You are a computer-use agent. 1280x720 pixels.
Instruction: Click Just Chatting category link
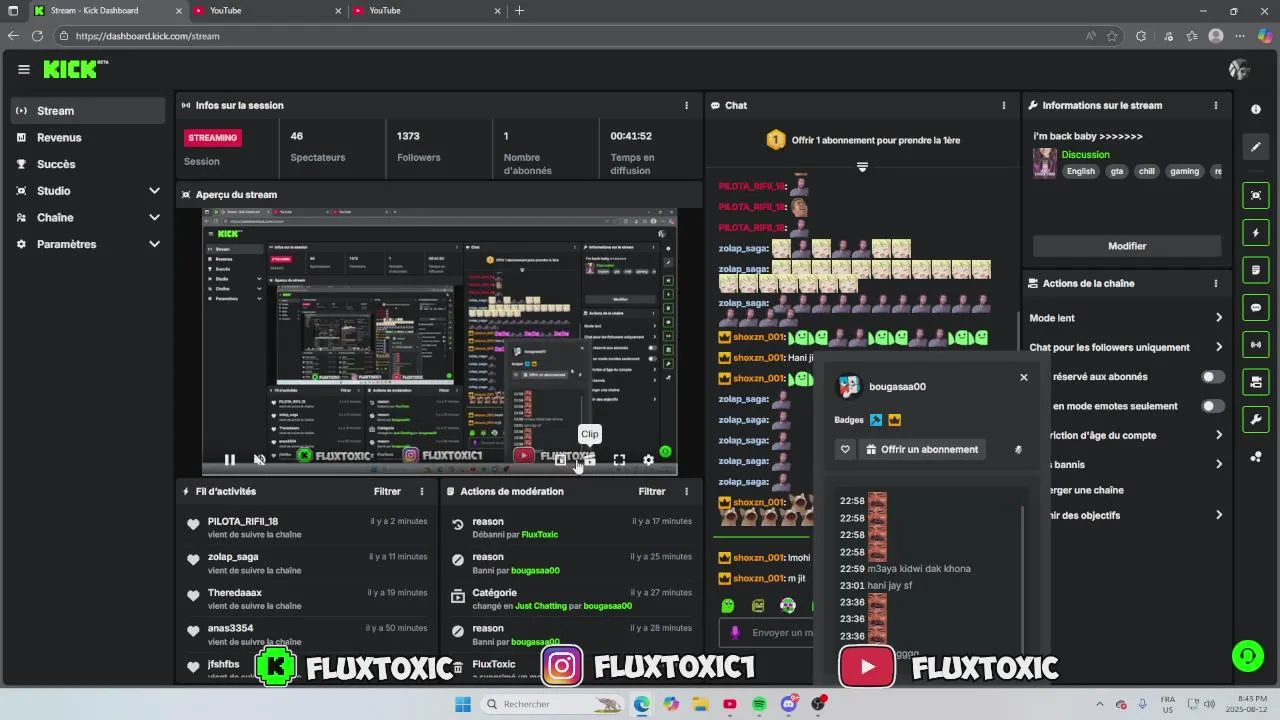coord(541,606)
